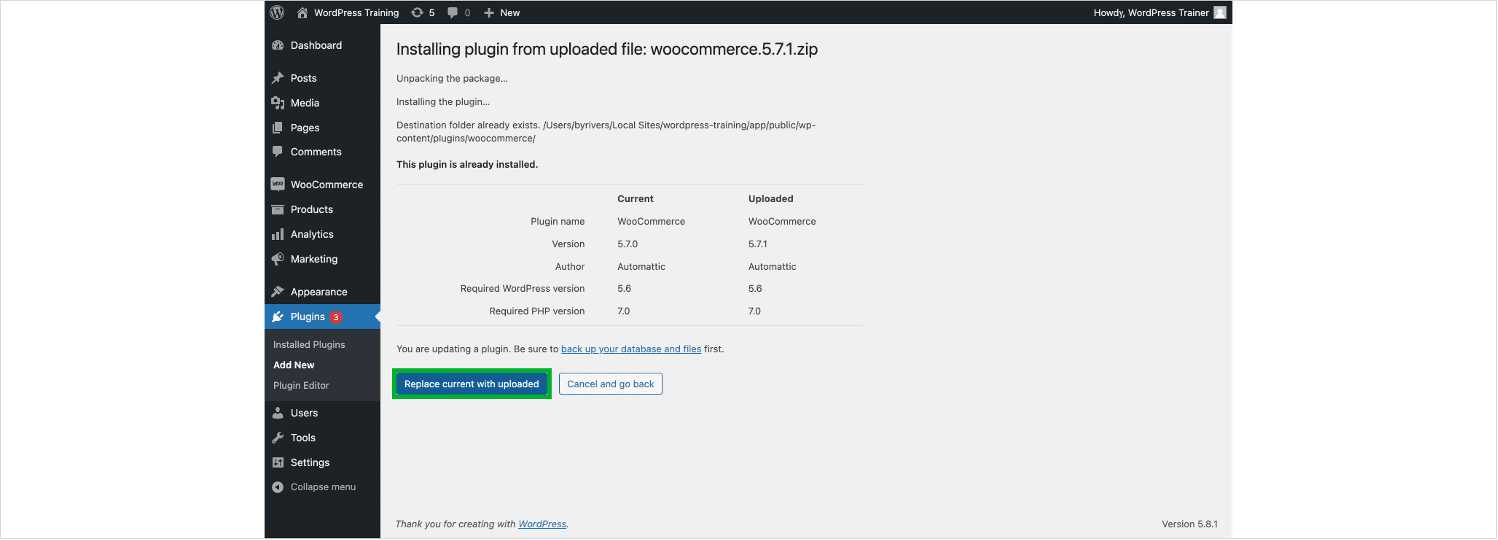Follow the WordPress link in footer

click(542, 524)
